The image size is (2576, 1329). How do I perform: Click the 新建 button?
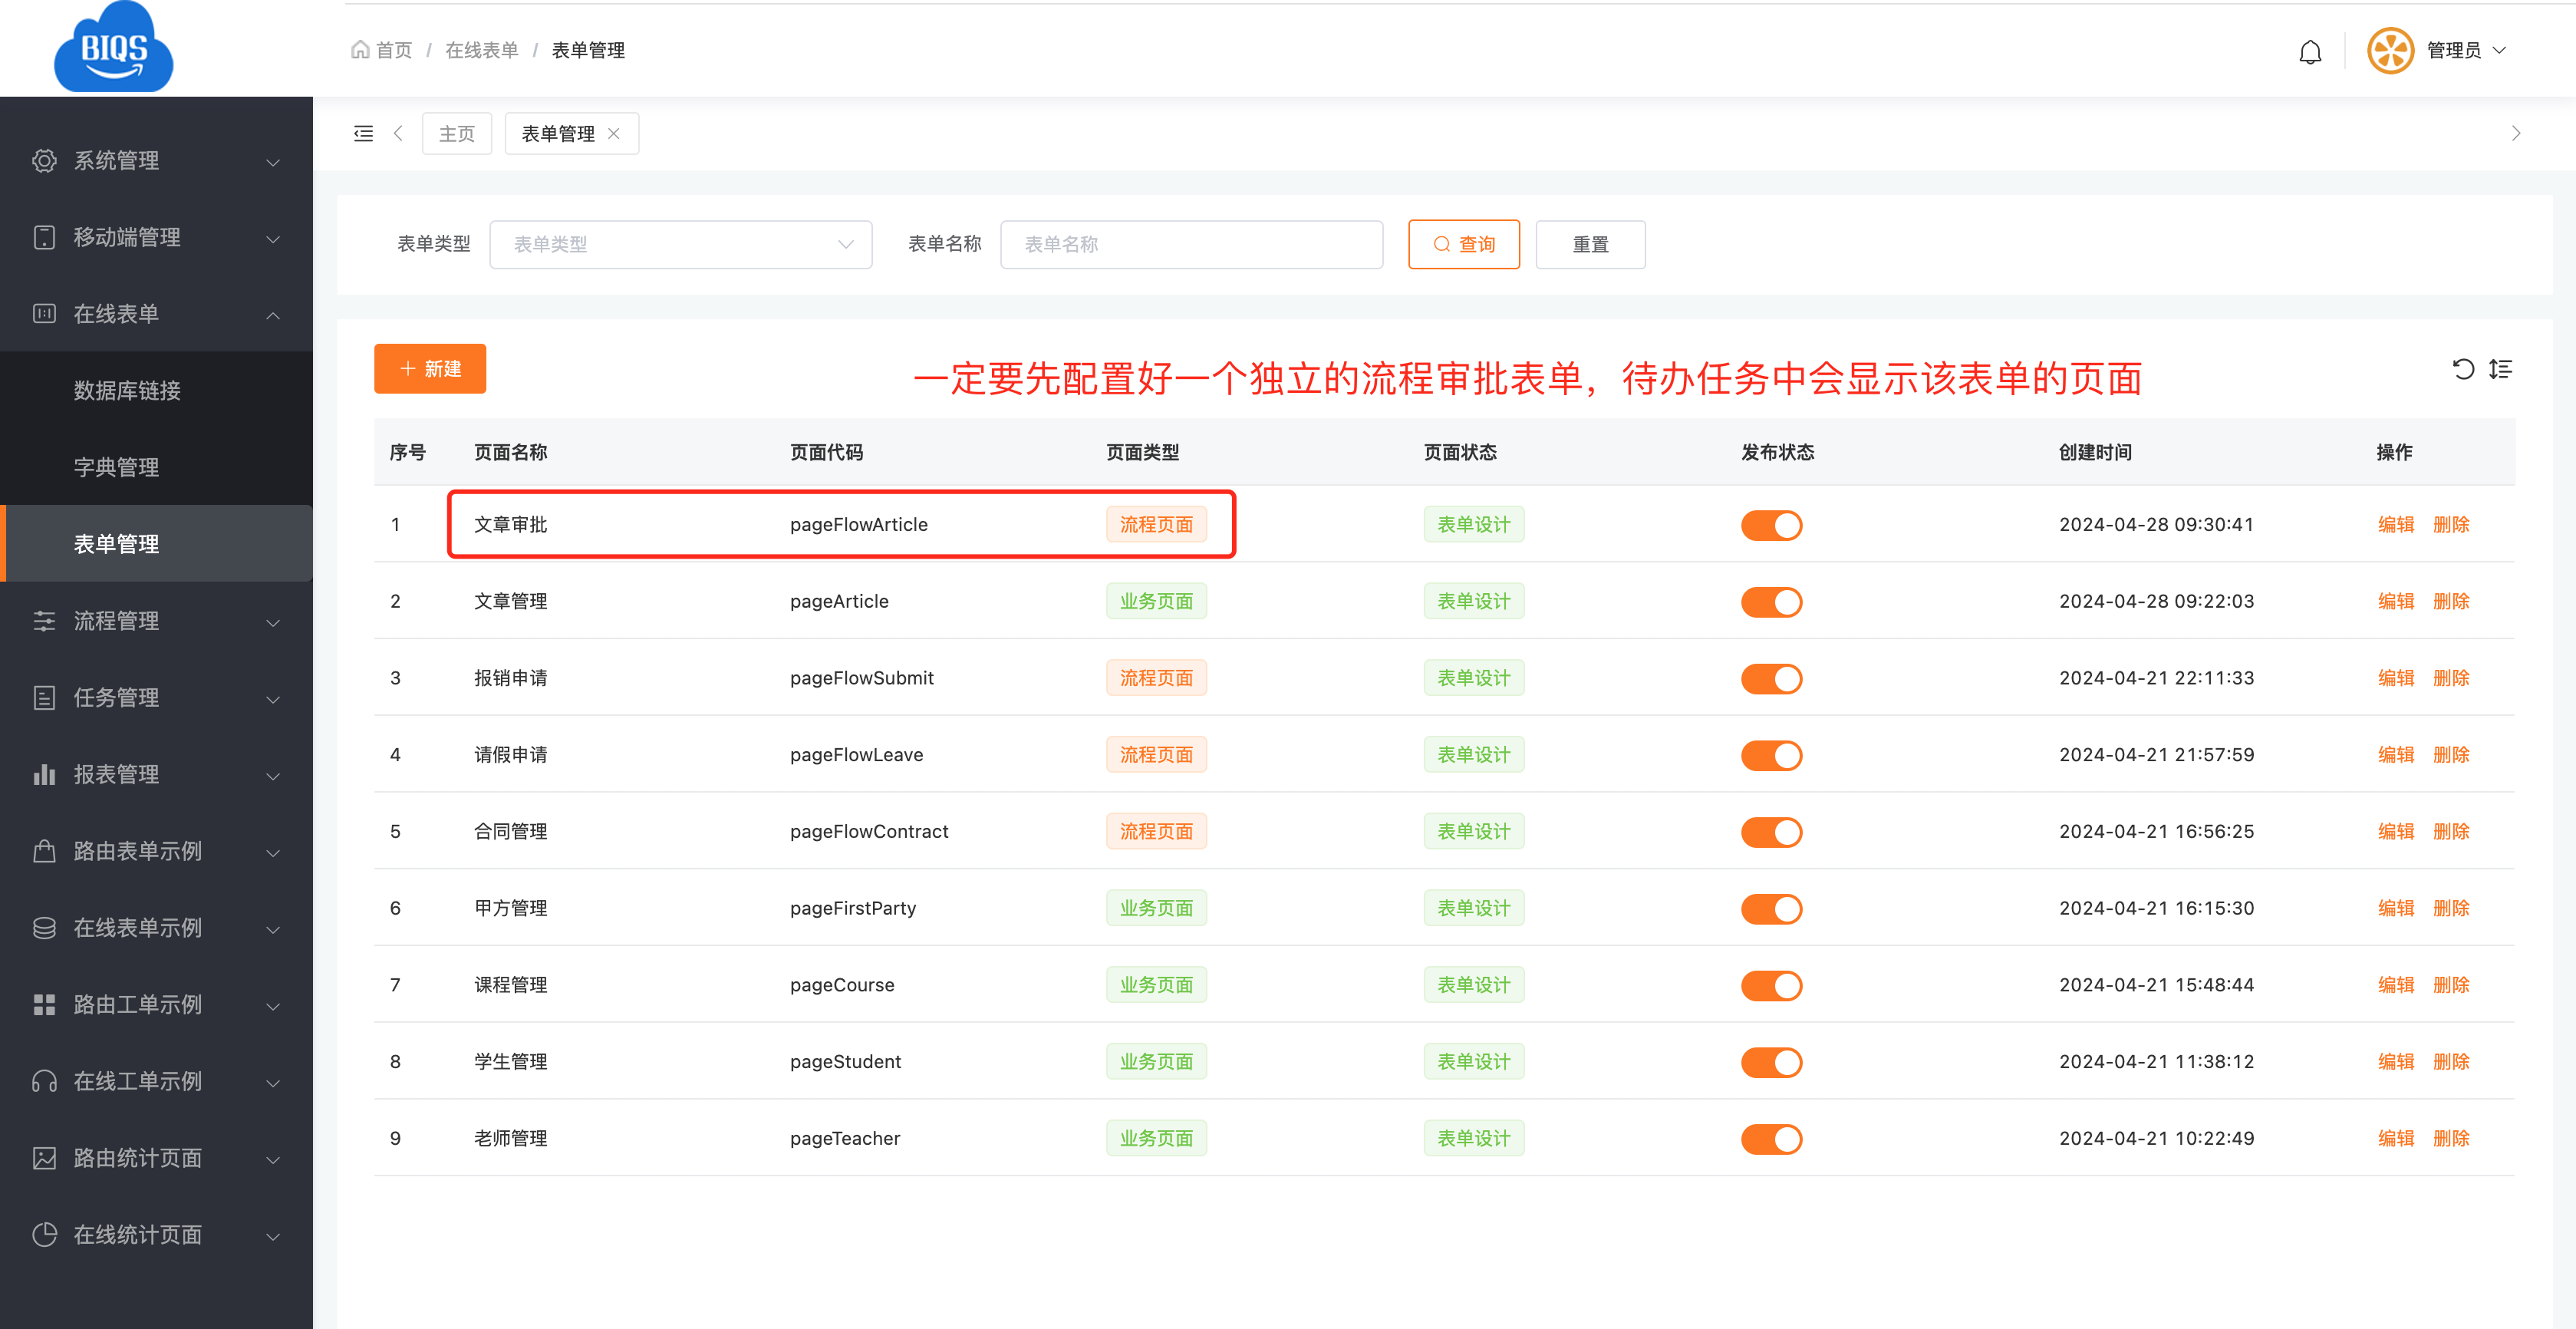pos(430,369)
